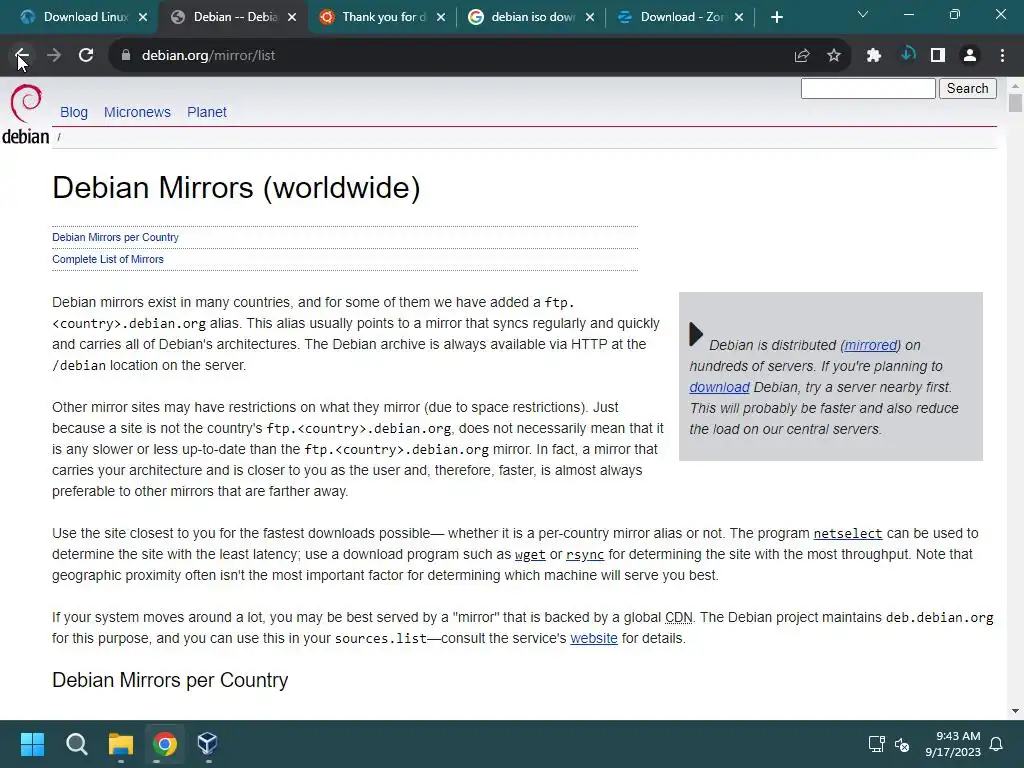Close the 'debian iso dow' tab
This screenshot has height=768, width=1024.
[590, 18]
